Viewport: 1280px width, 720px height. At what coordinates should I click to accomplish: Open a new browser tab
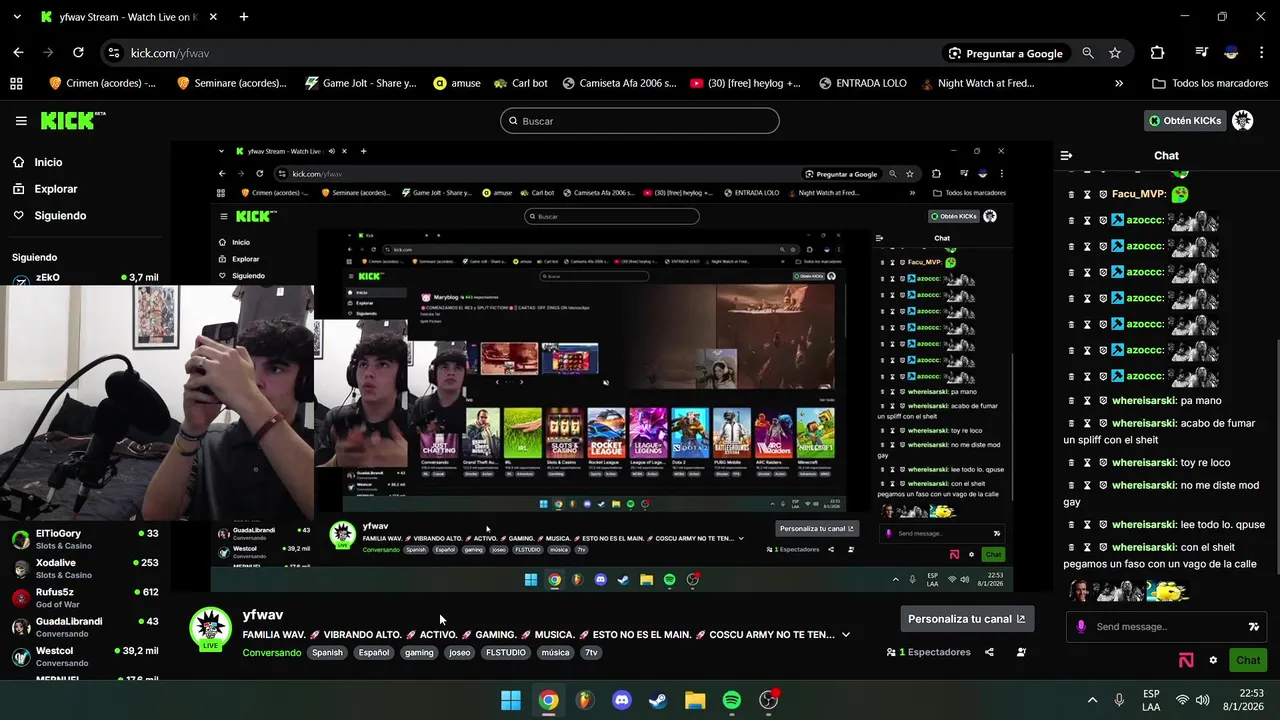(244, 17)
